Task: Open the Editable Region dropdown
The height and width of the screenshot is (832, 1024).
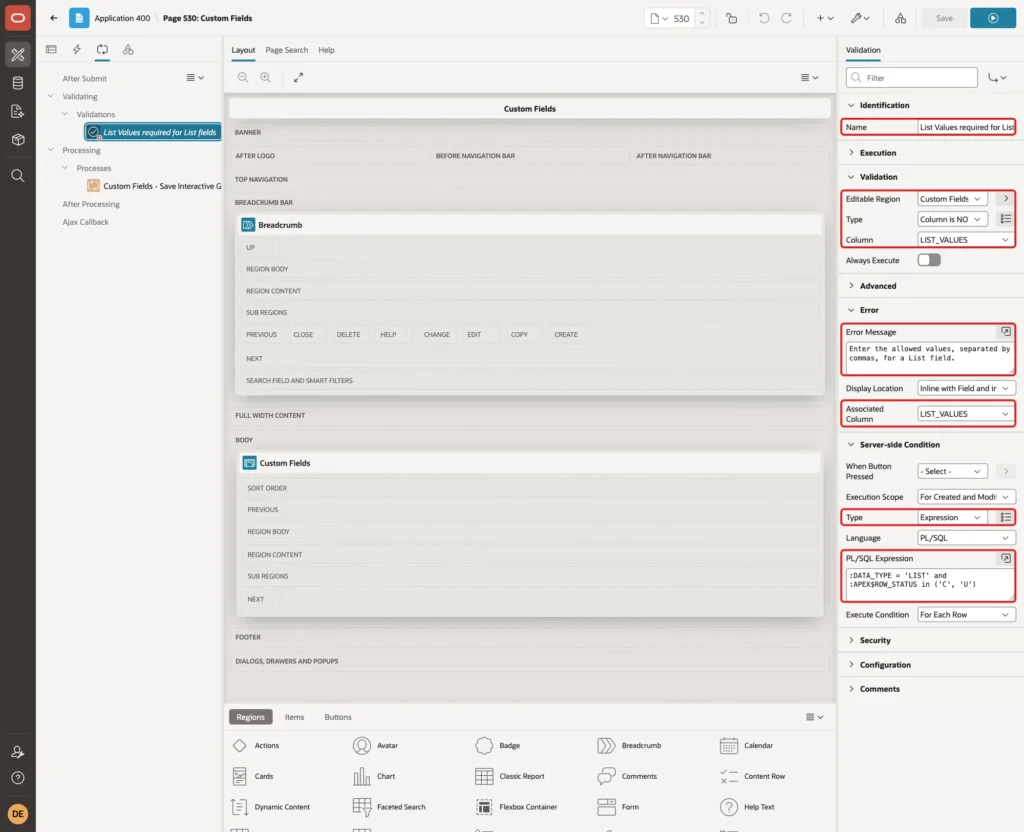Action: [952, 199]
